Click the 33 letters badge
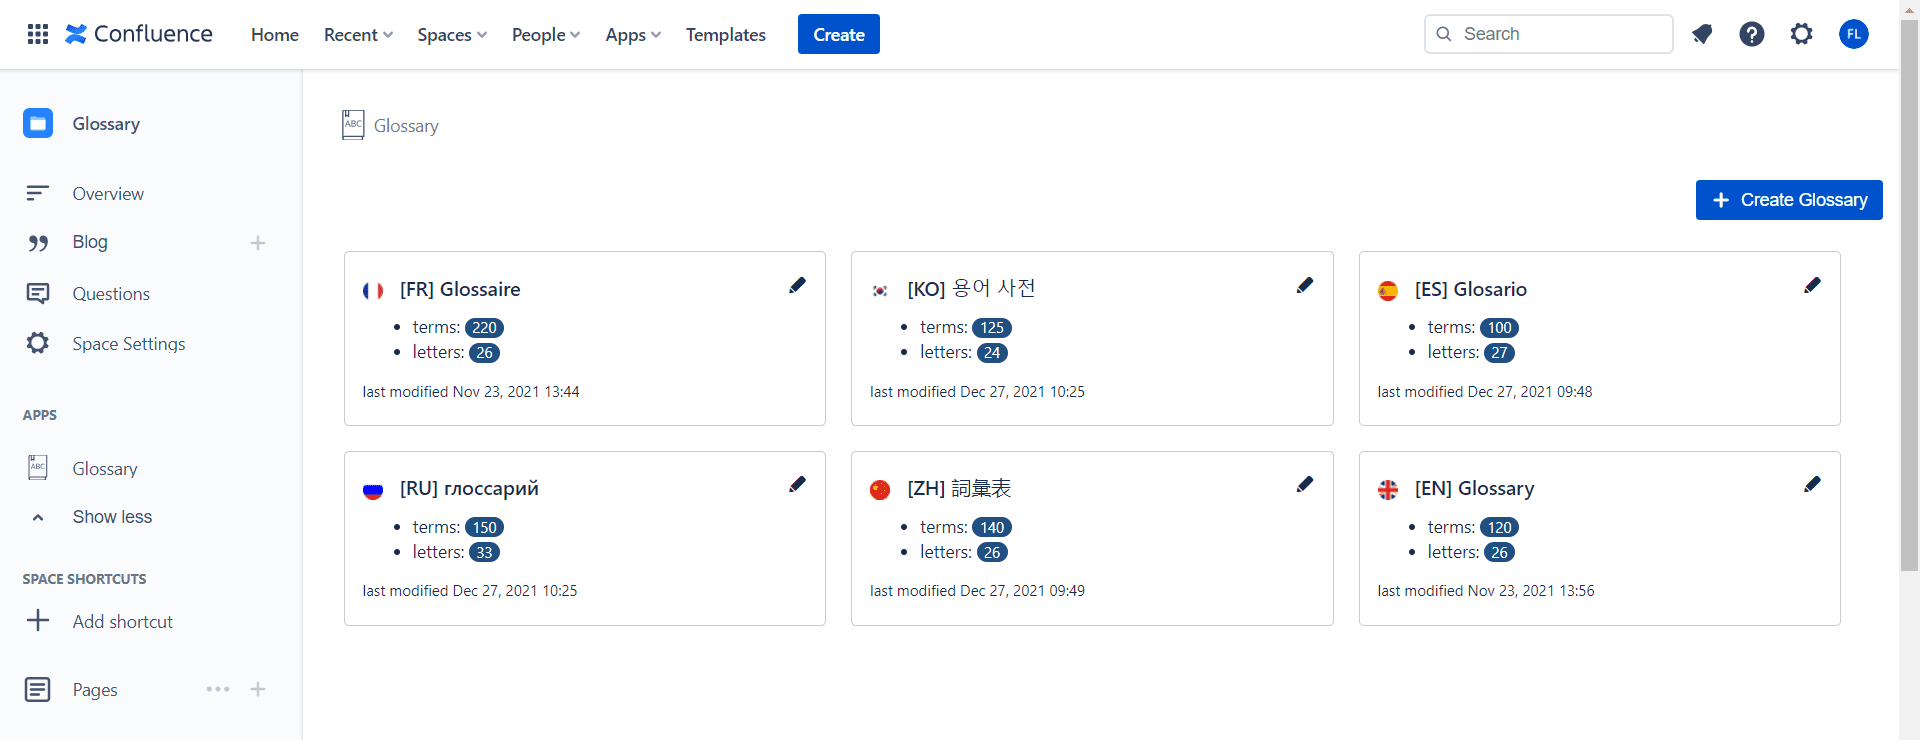Image resolution: width=1920 pixels, height=740 pixels. pyautogui.click(x=485, y=552)
